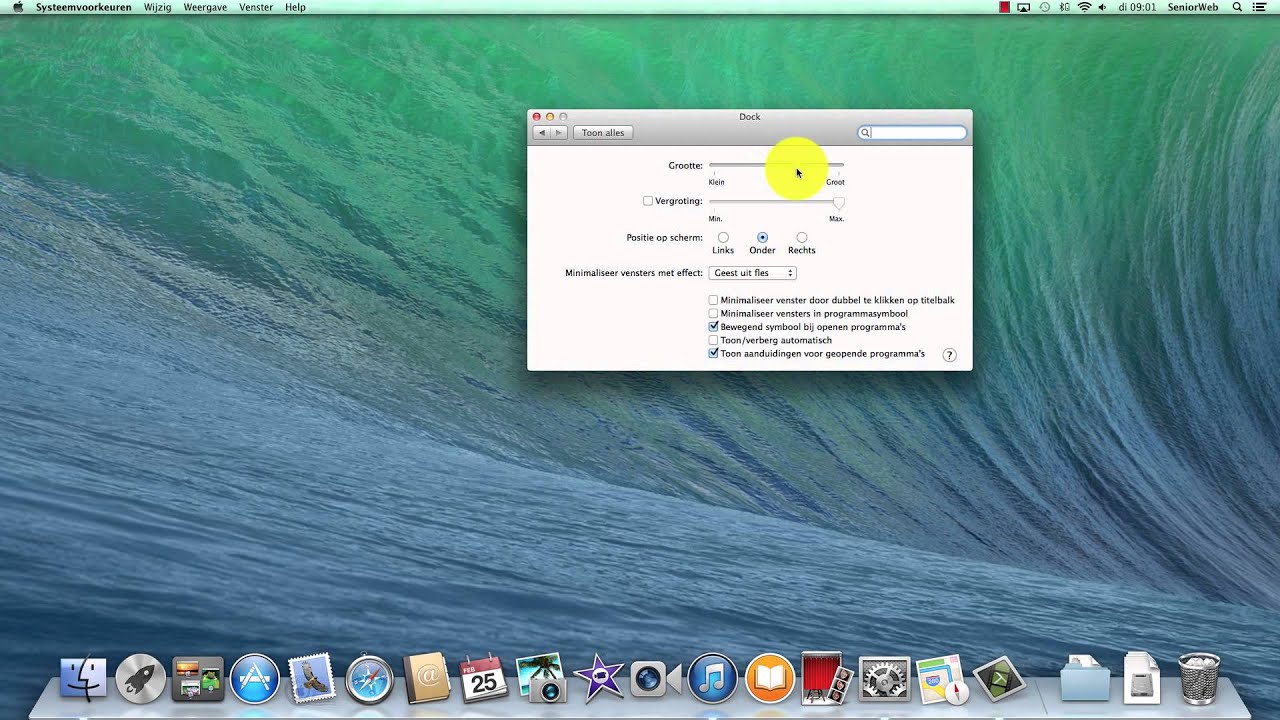Open the Trash in the Dock
Image resolution: width=1280 pixels, height=720 pixels.
pyautogui.click(x=1199, y=678)
